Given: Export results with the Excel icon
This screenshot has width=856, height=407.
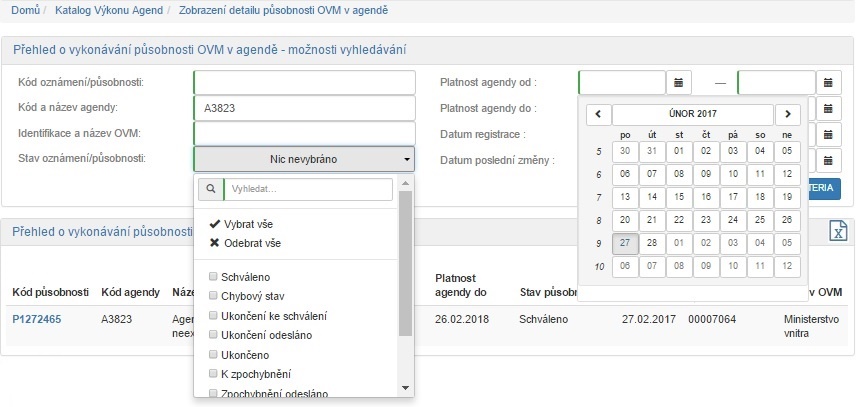Looking at the screenshot, I should pos(838,231).
